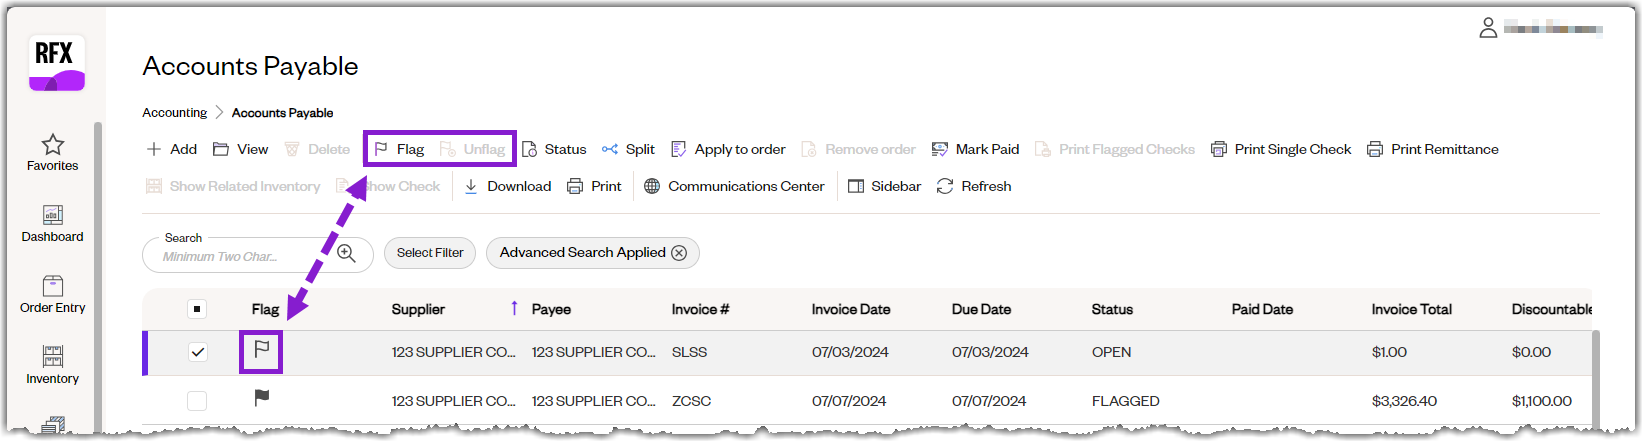Screen dimensions: 1643x442
Task: Click $1,100.00 discountable cell
Action: 1542,401
